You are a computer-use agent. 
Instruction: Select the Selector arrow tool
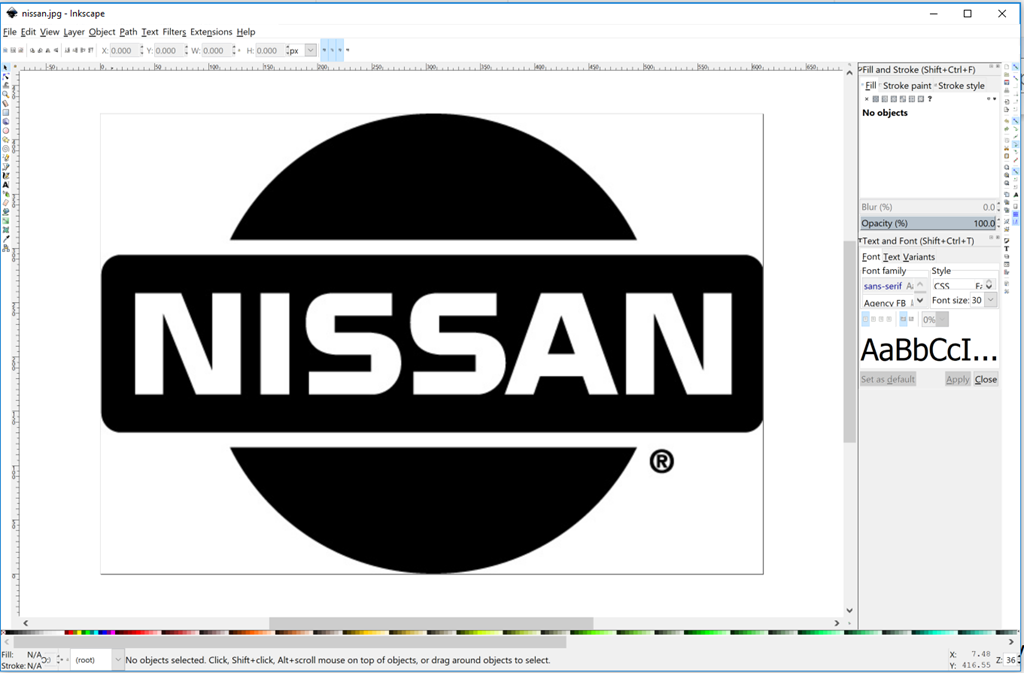pos(5,68)
